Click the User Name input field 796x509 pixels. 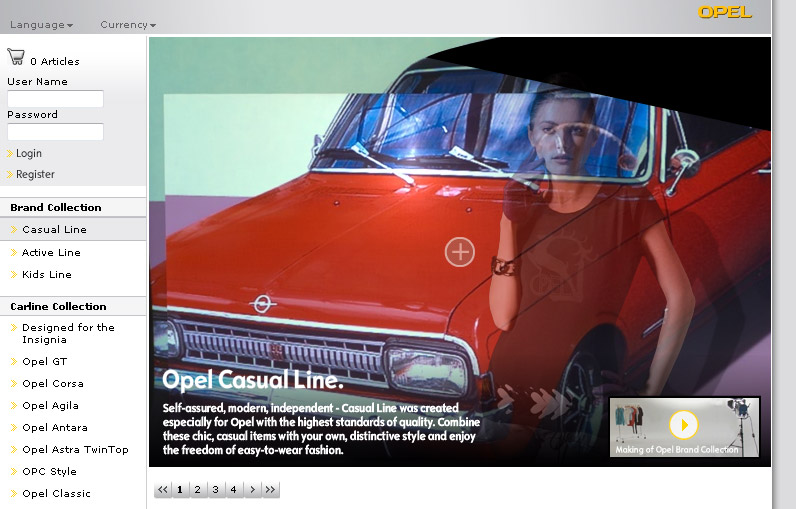[55, 99]
